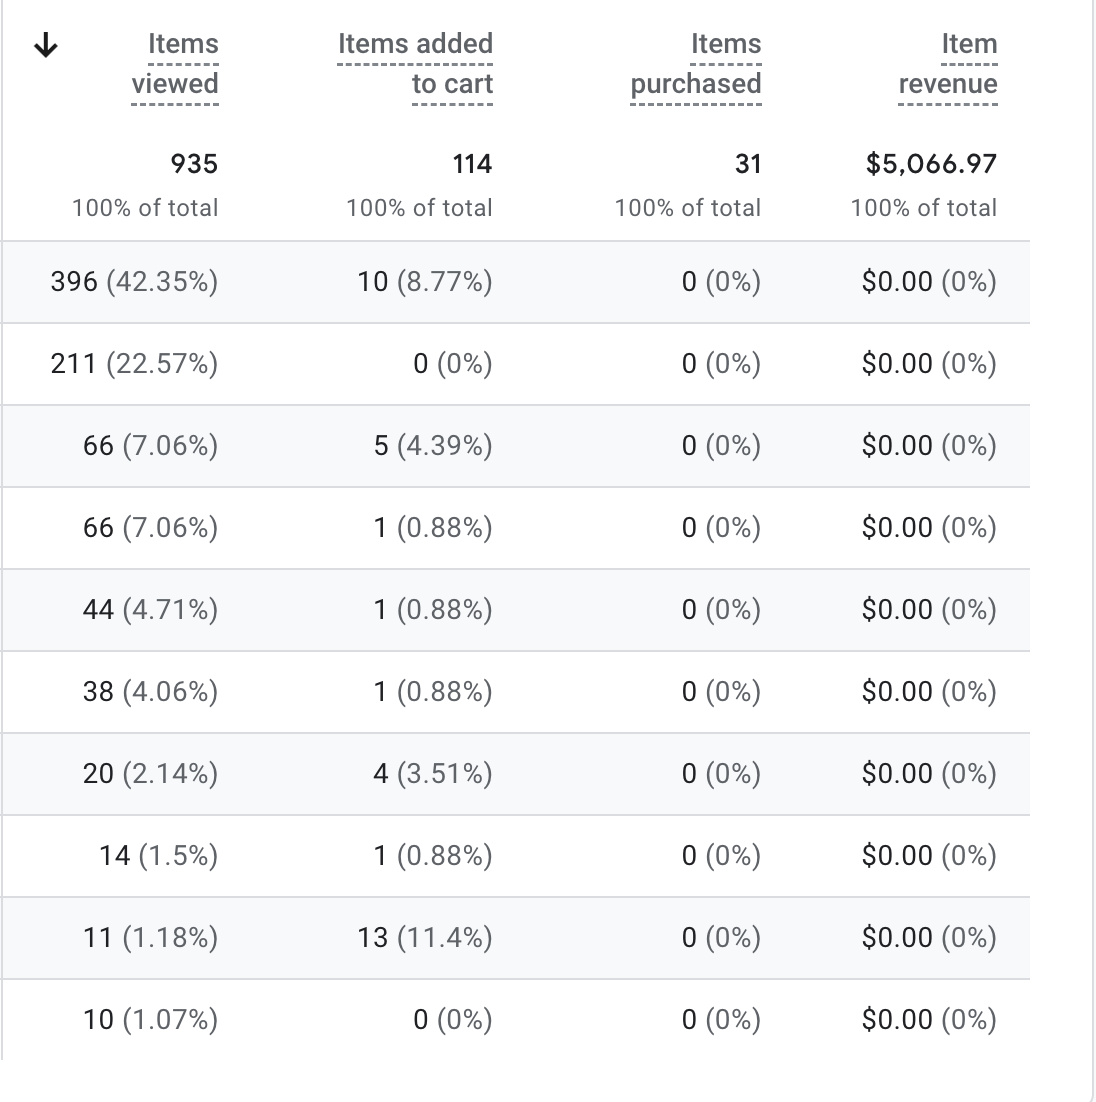Select the 11 (1.18%) items viewed cell
This screenshot has width=1096, height=1102.
coord(150,938)
